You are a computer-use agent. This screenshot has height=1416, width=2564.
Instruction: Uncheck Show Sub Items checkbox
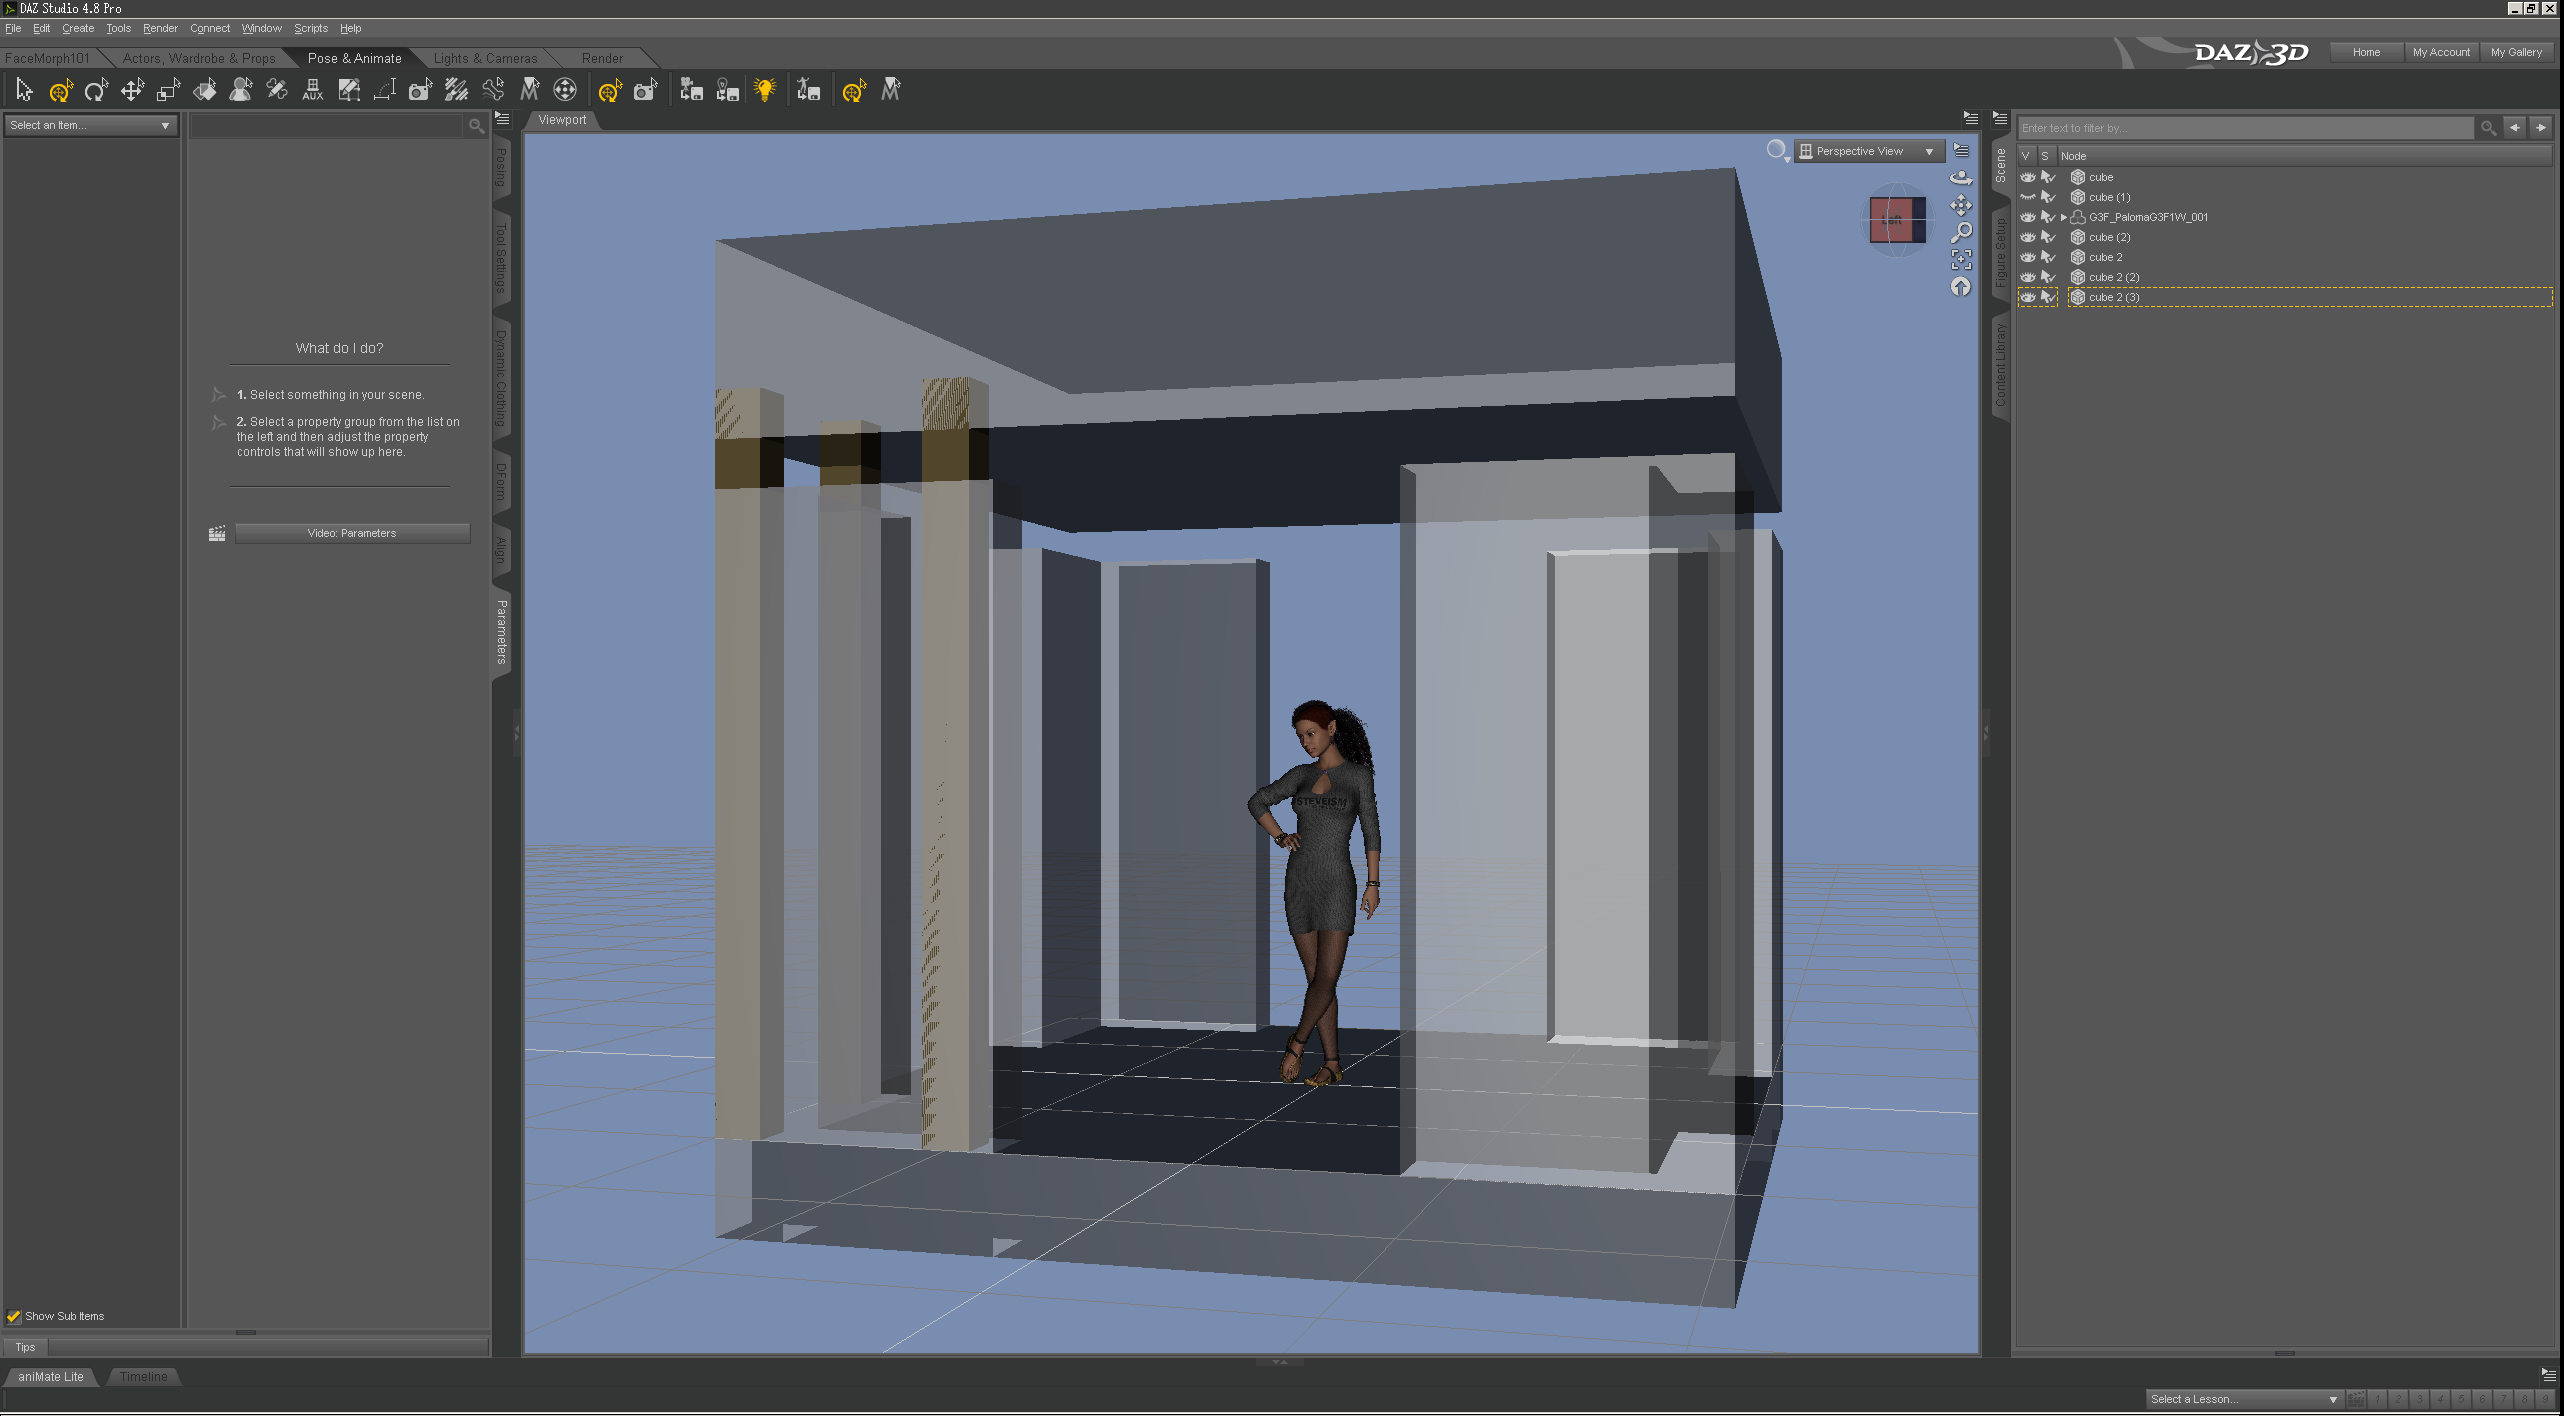point(14,1316)
